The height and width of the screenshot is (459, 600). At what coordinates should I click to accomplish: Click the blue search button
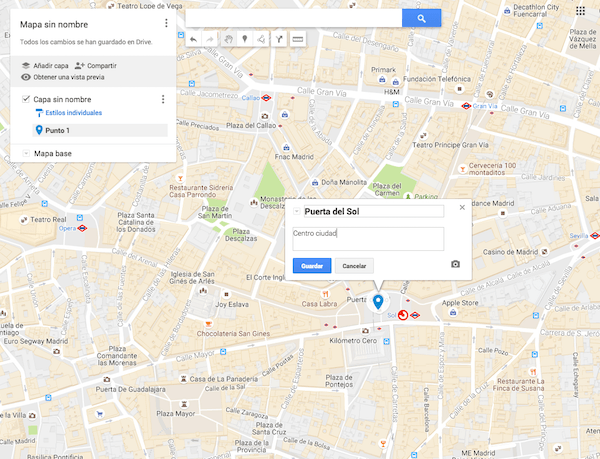click(x=421, y=18)
